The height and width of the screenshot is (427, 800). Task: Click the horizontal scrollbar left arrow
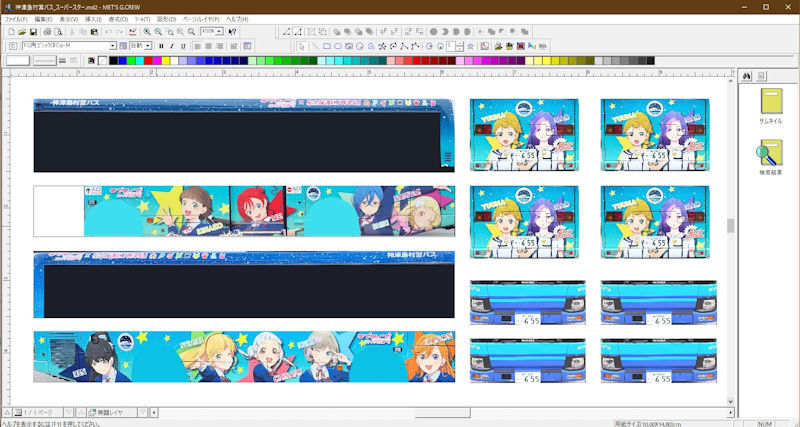(x=154, y=412)
